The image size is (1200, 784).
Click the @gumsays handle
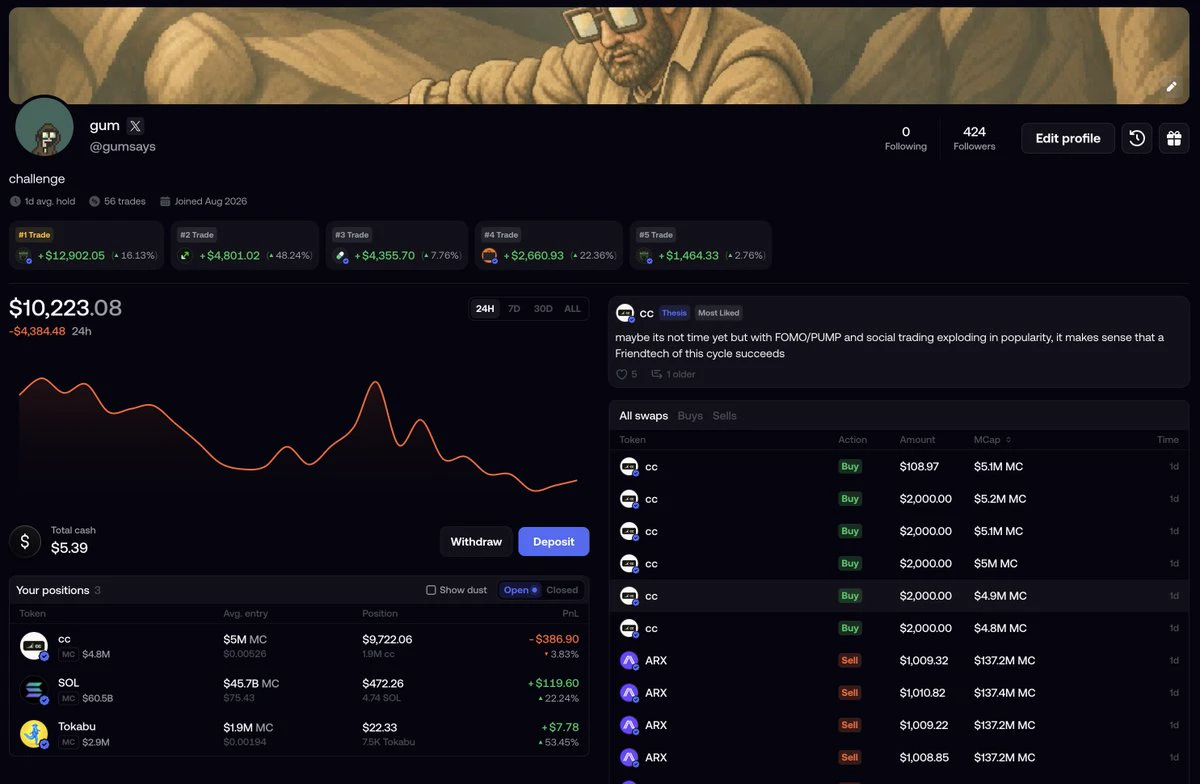[123, 147]
